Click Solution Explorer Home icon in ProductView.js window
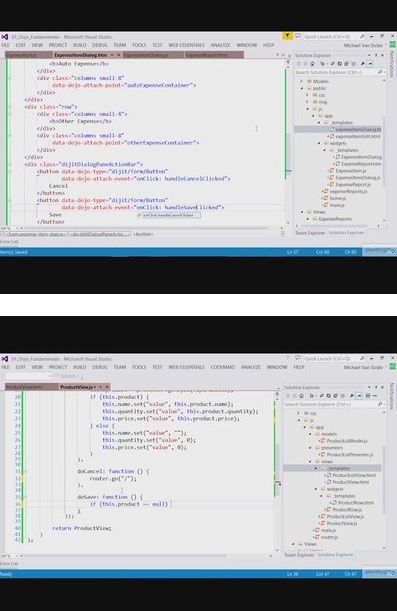The image size is (397, 611). tap(301, 396)
